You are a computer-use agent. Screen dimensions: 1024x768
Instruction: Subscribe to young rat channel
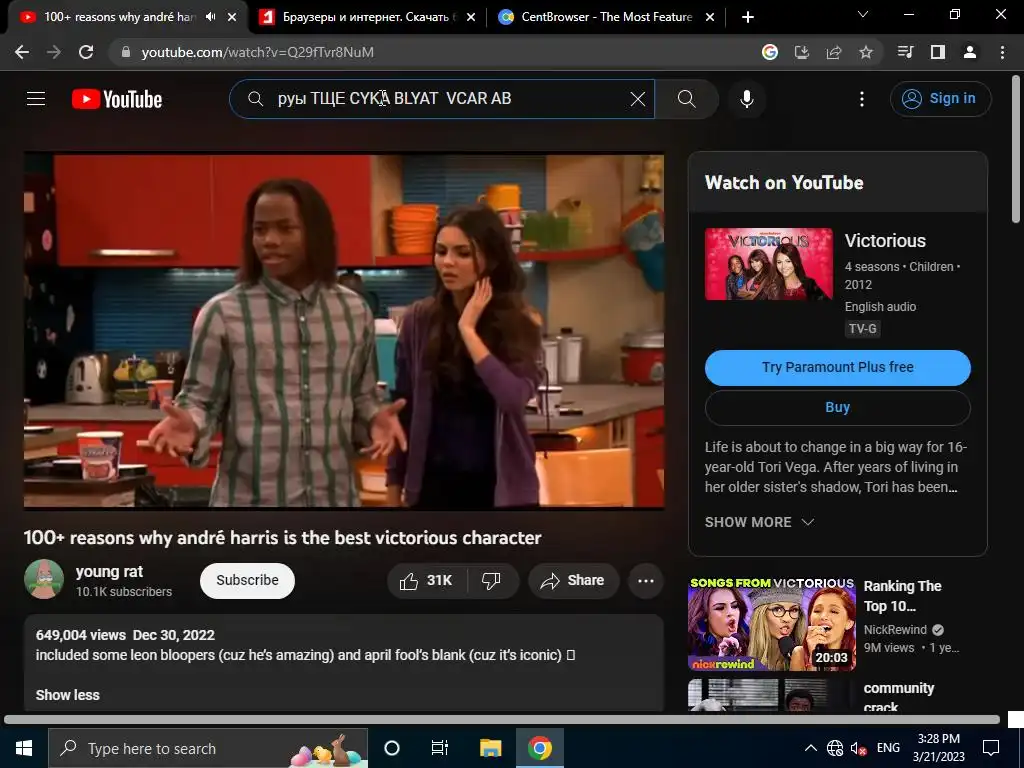tap(247, 581)
